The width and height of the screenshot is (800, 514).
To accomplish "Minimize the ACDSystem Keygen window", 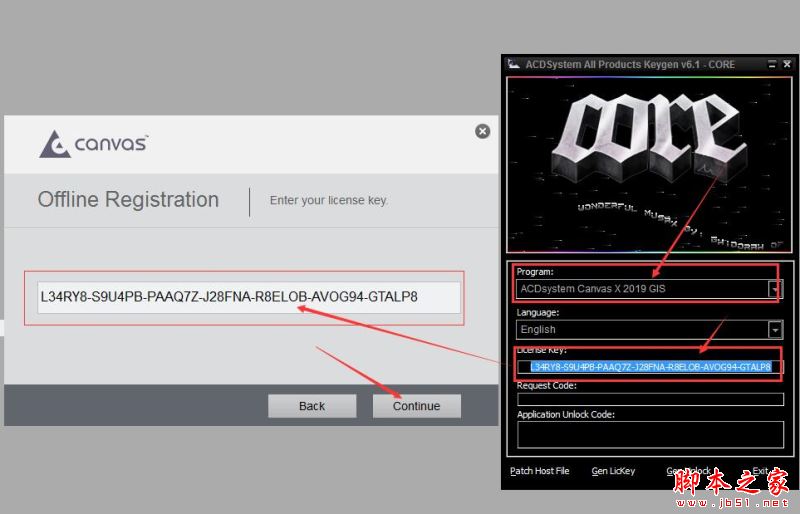I will point(772,64).
